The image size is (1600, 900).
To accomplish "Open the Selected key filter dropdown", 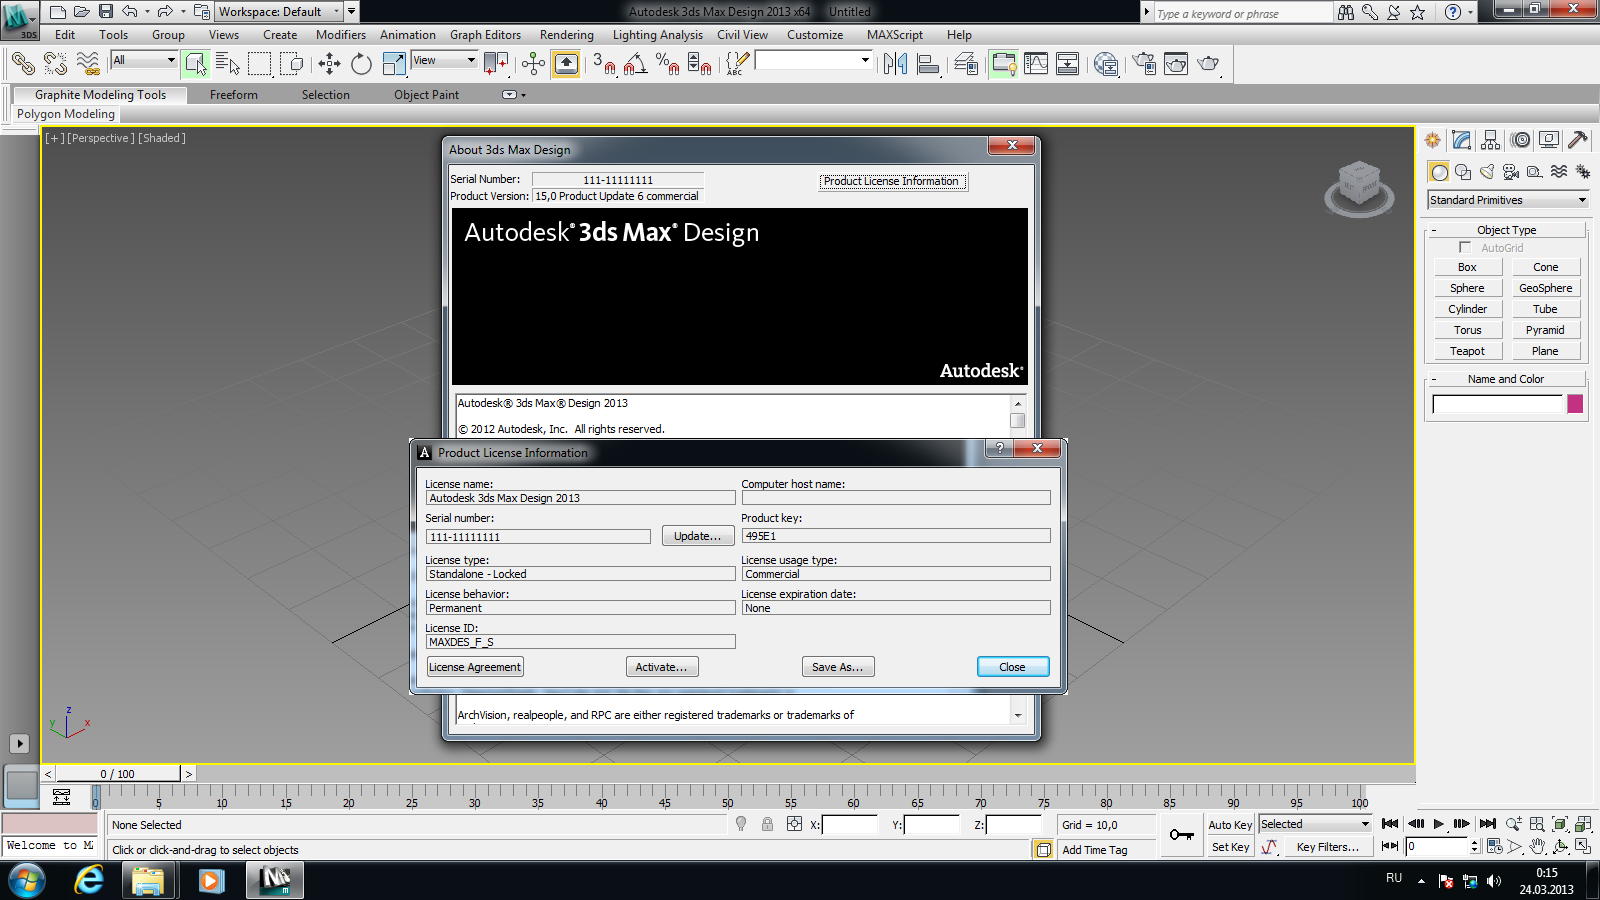I will click(x=1315, y=824).
